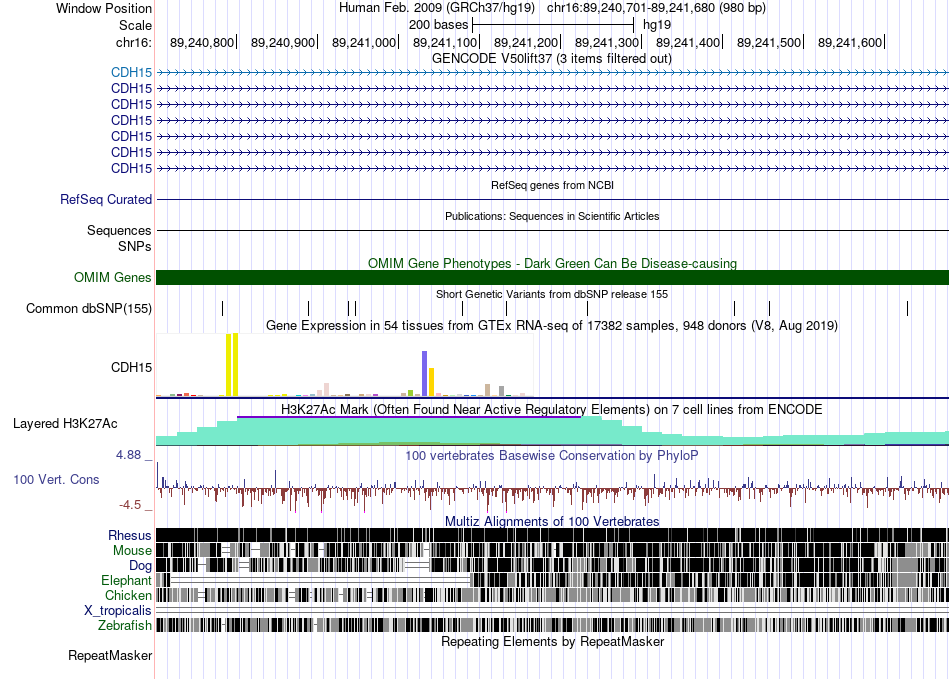
Task: Click the Rhesus alignment label
Action: pos(130,535)
